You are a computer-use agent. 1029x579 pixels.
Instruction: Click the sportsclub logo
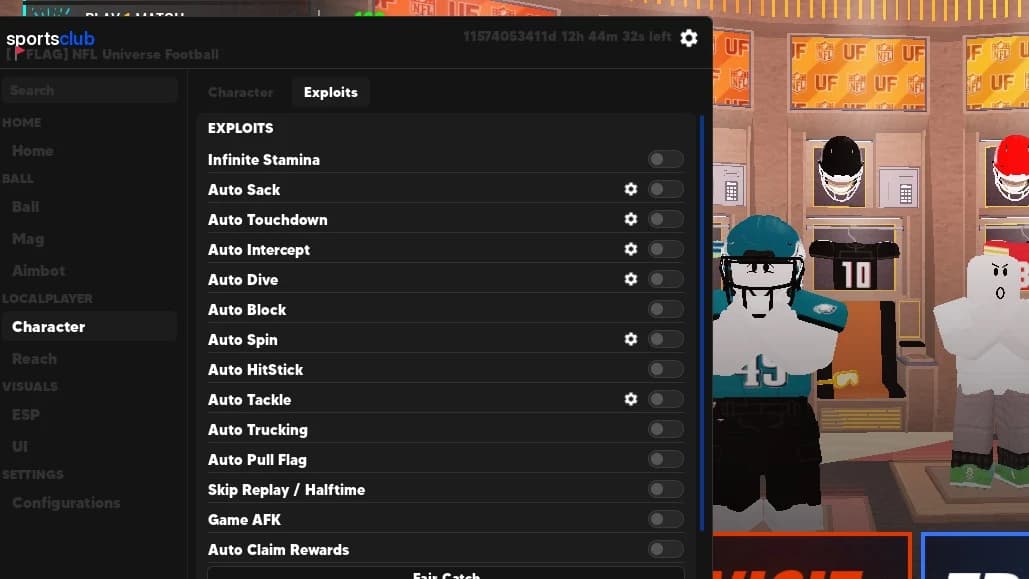tap(51, 39)
